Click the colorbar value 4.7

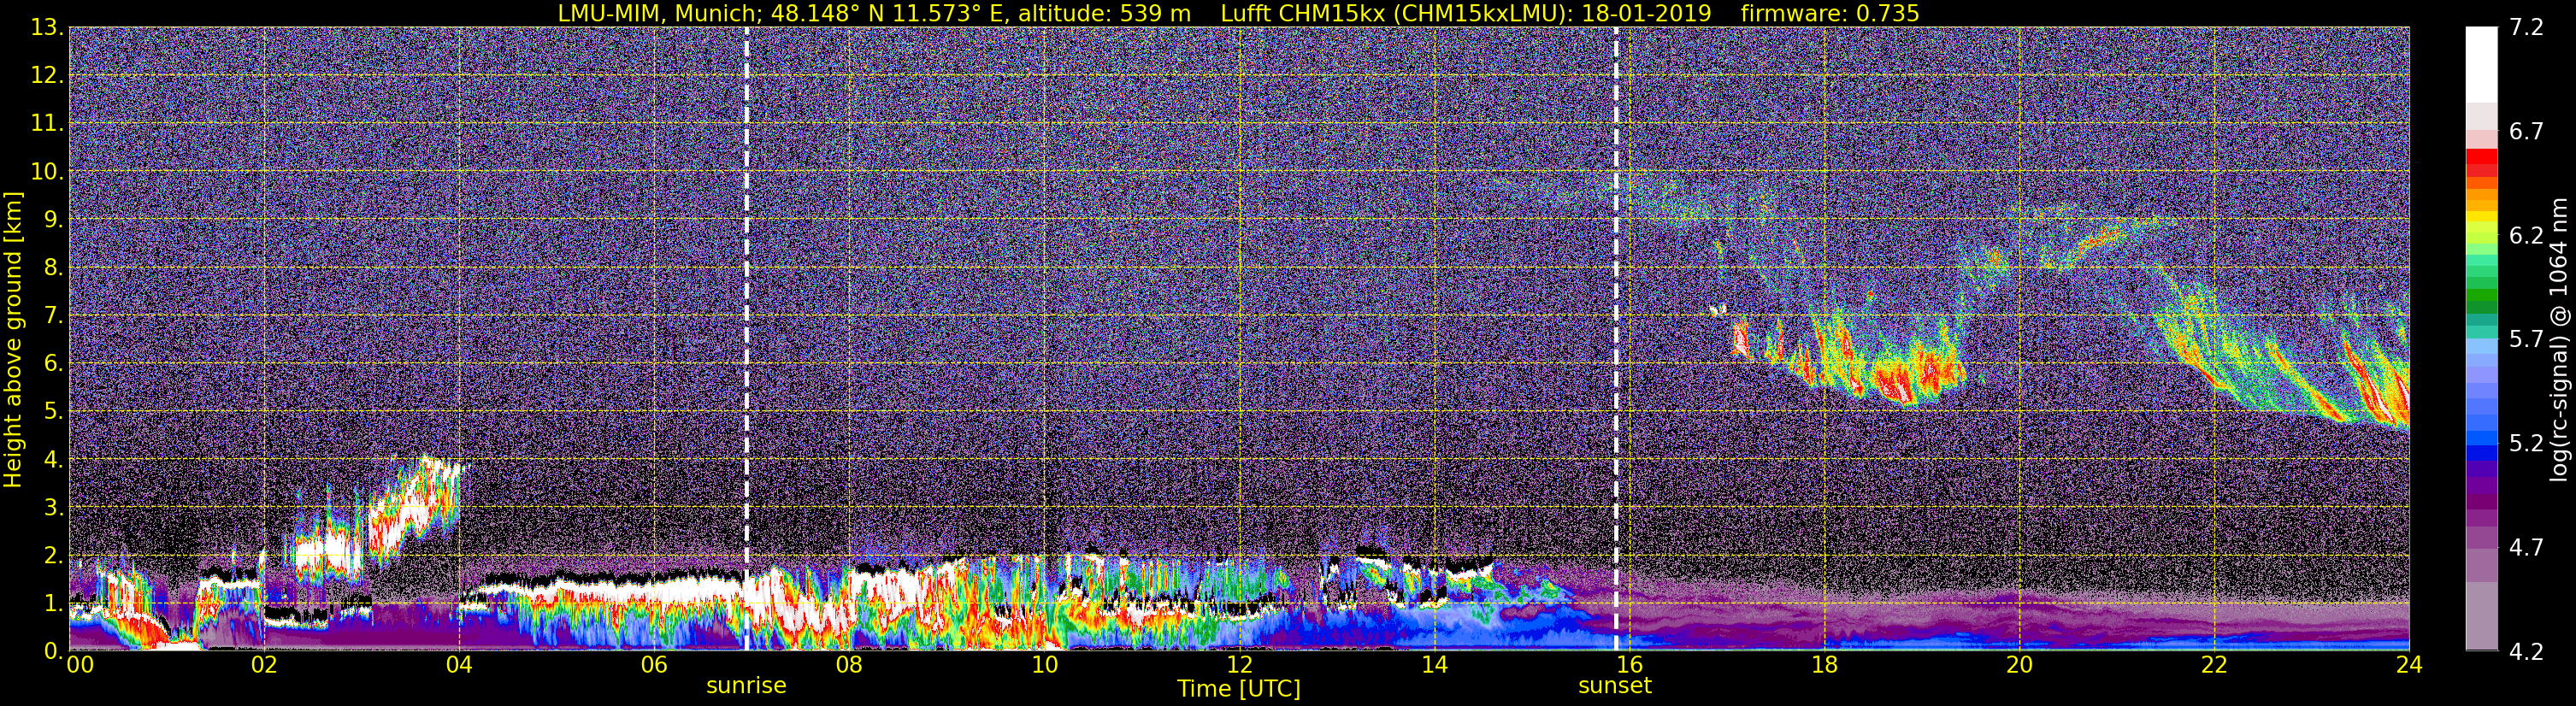click(2526, 548)
